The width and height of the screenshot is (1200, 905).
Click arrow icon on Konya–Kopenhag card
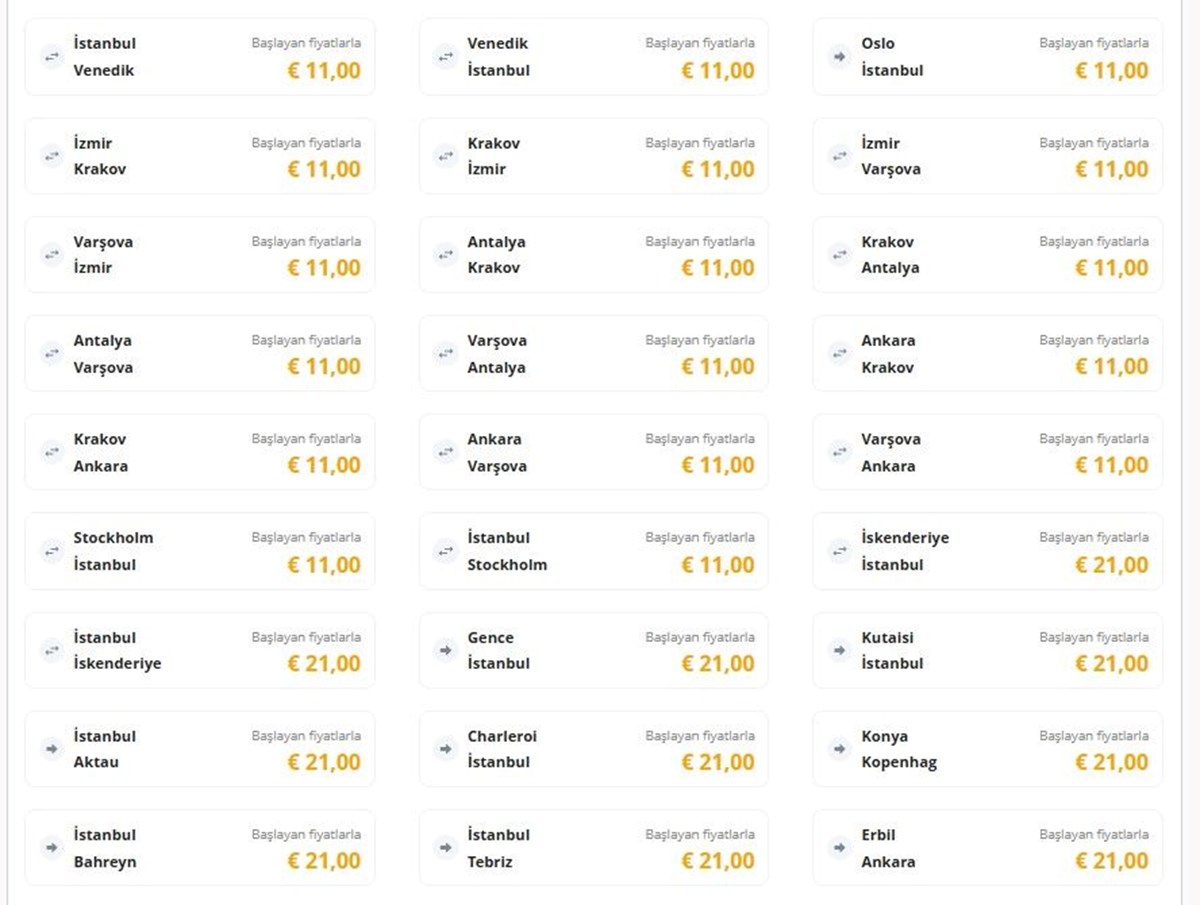pos(840,749)
